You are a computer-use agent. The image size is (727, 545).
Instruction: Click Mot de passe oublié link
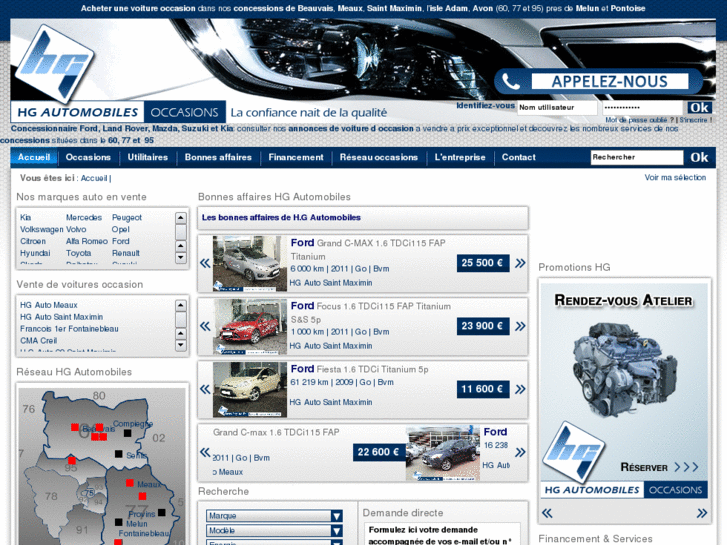(x=639, y=120)
